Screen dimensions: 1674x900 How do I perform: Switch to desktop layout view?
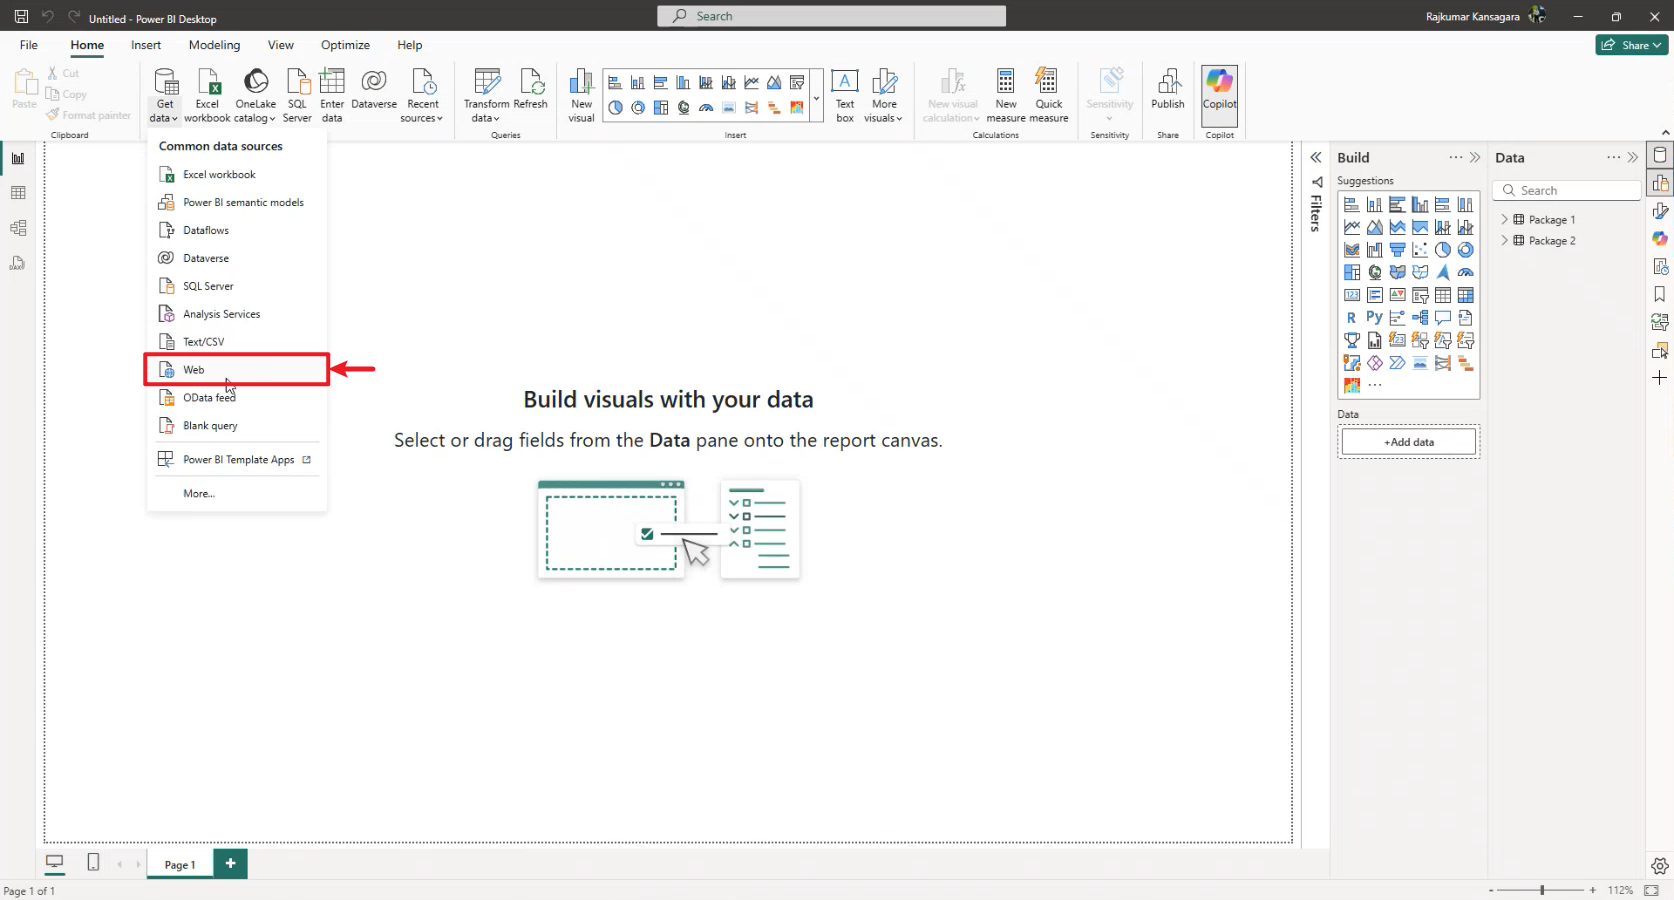55,862
